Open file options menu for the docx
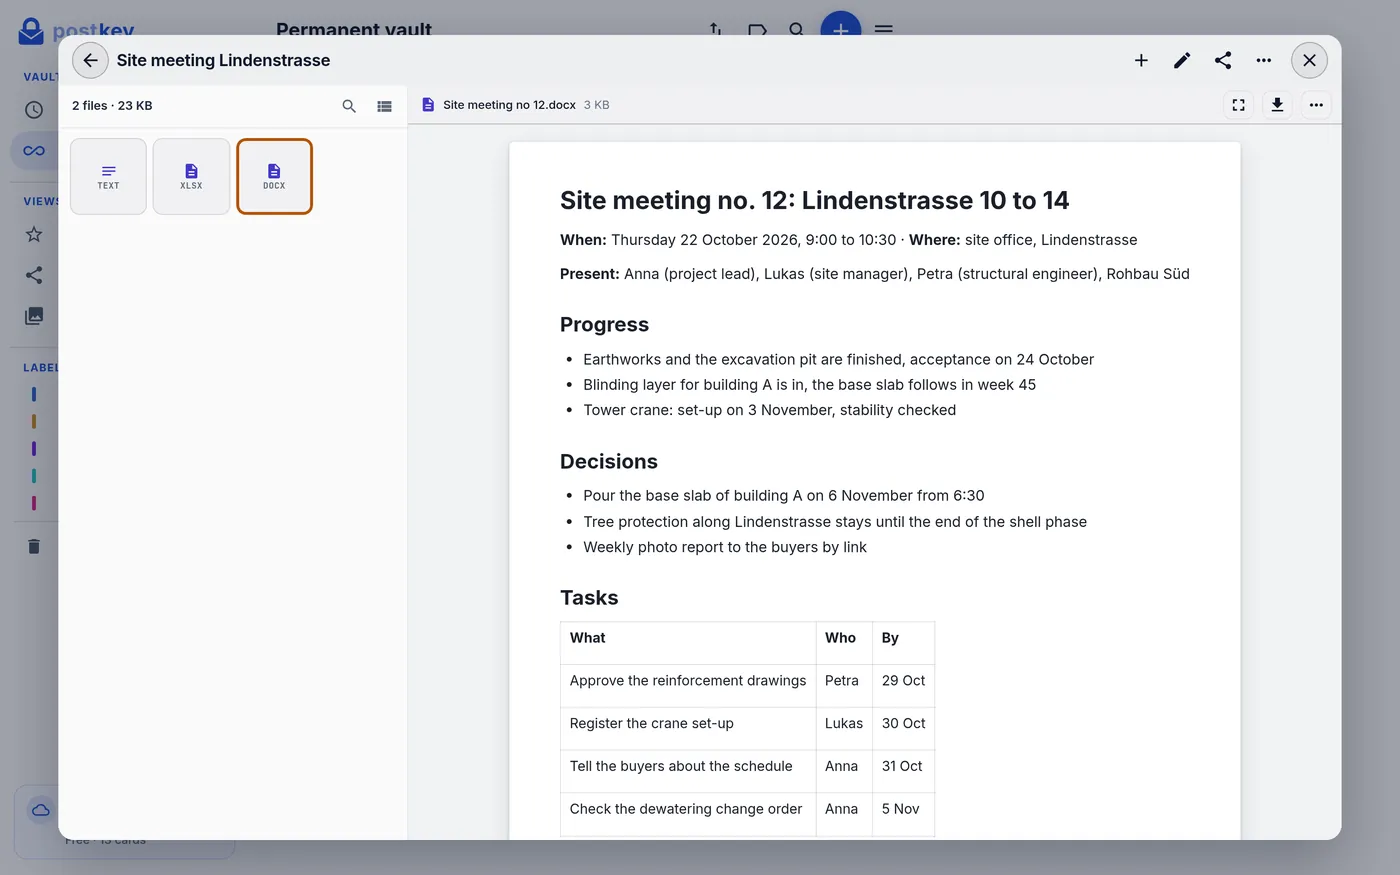 point(1316,105)
